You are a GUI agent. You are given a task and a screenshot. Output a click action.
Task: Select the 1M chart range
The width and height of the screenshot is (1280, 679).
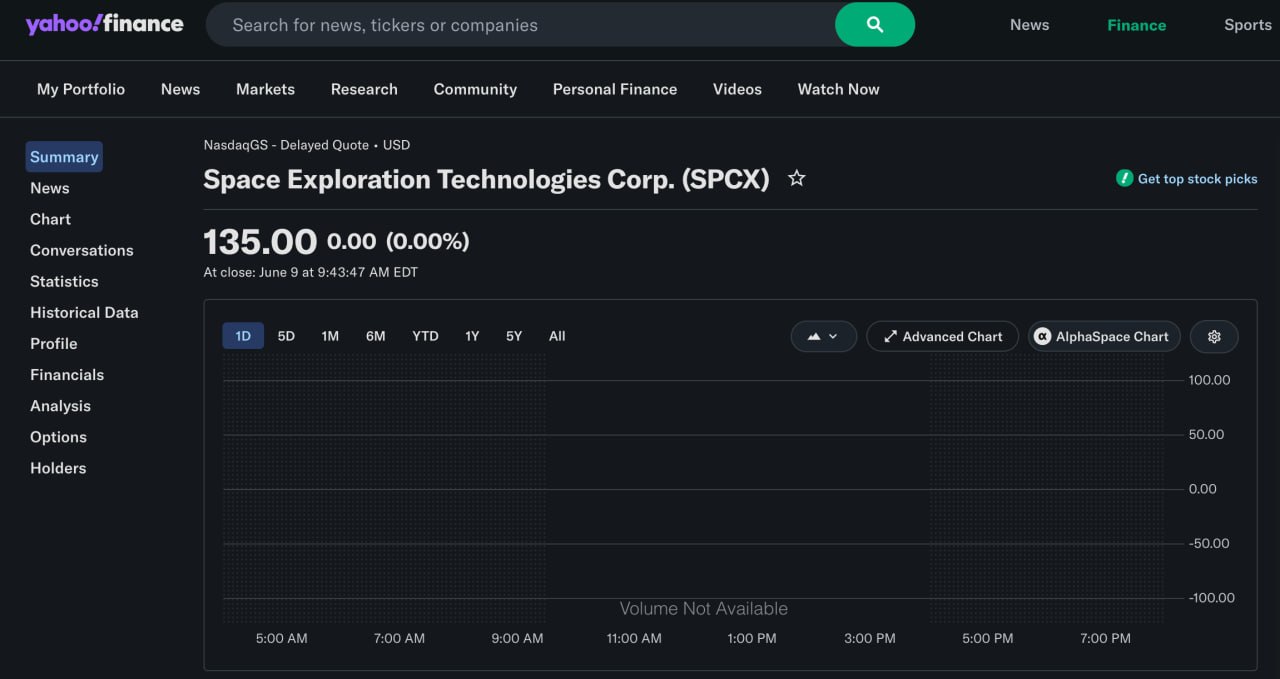330,336
